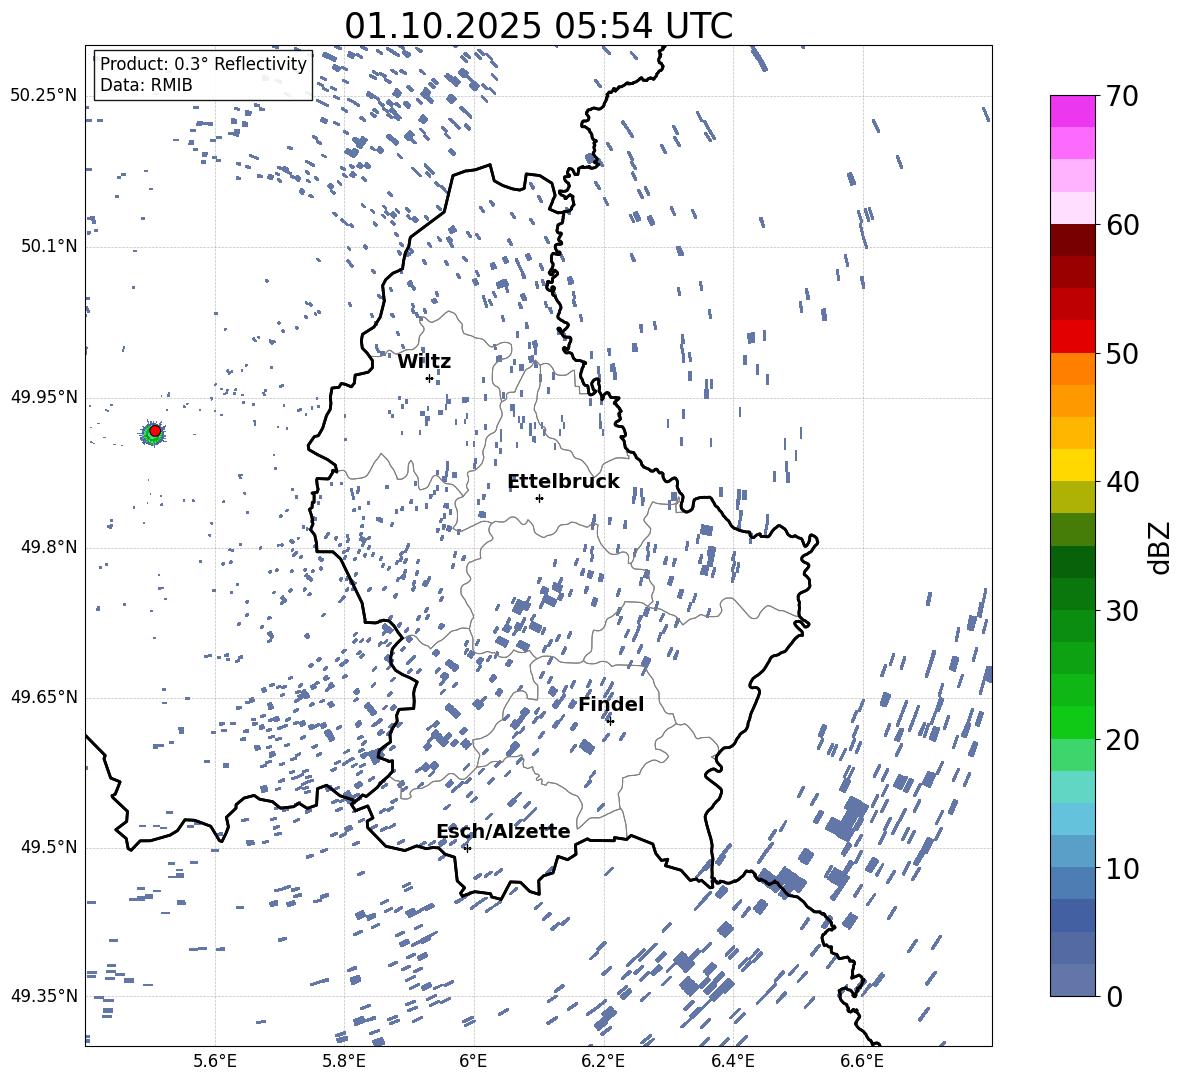Click the colorbar tick value 50
Viewport: 1184px width, 1081px height.
pos(1123,353)
